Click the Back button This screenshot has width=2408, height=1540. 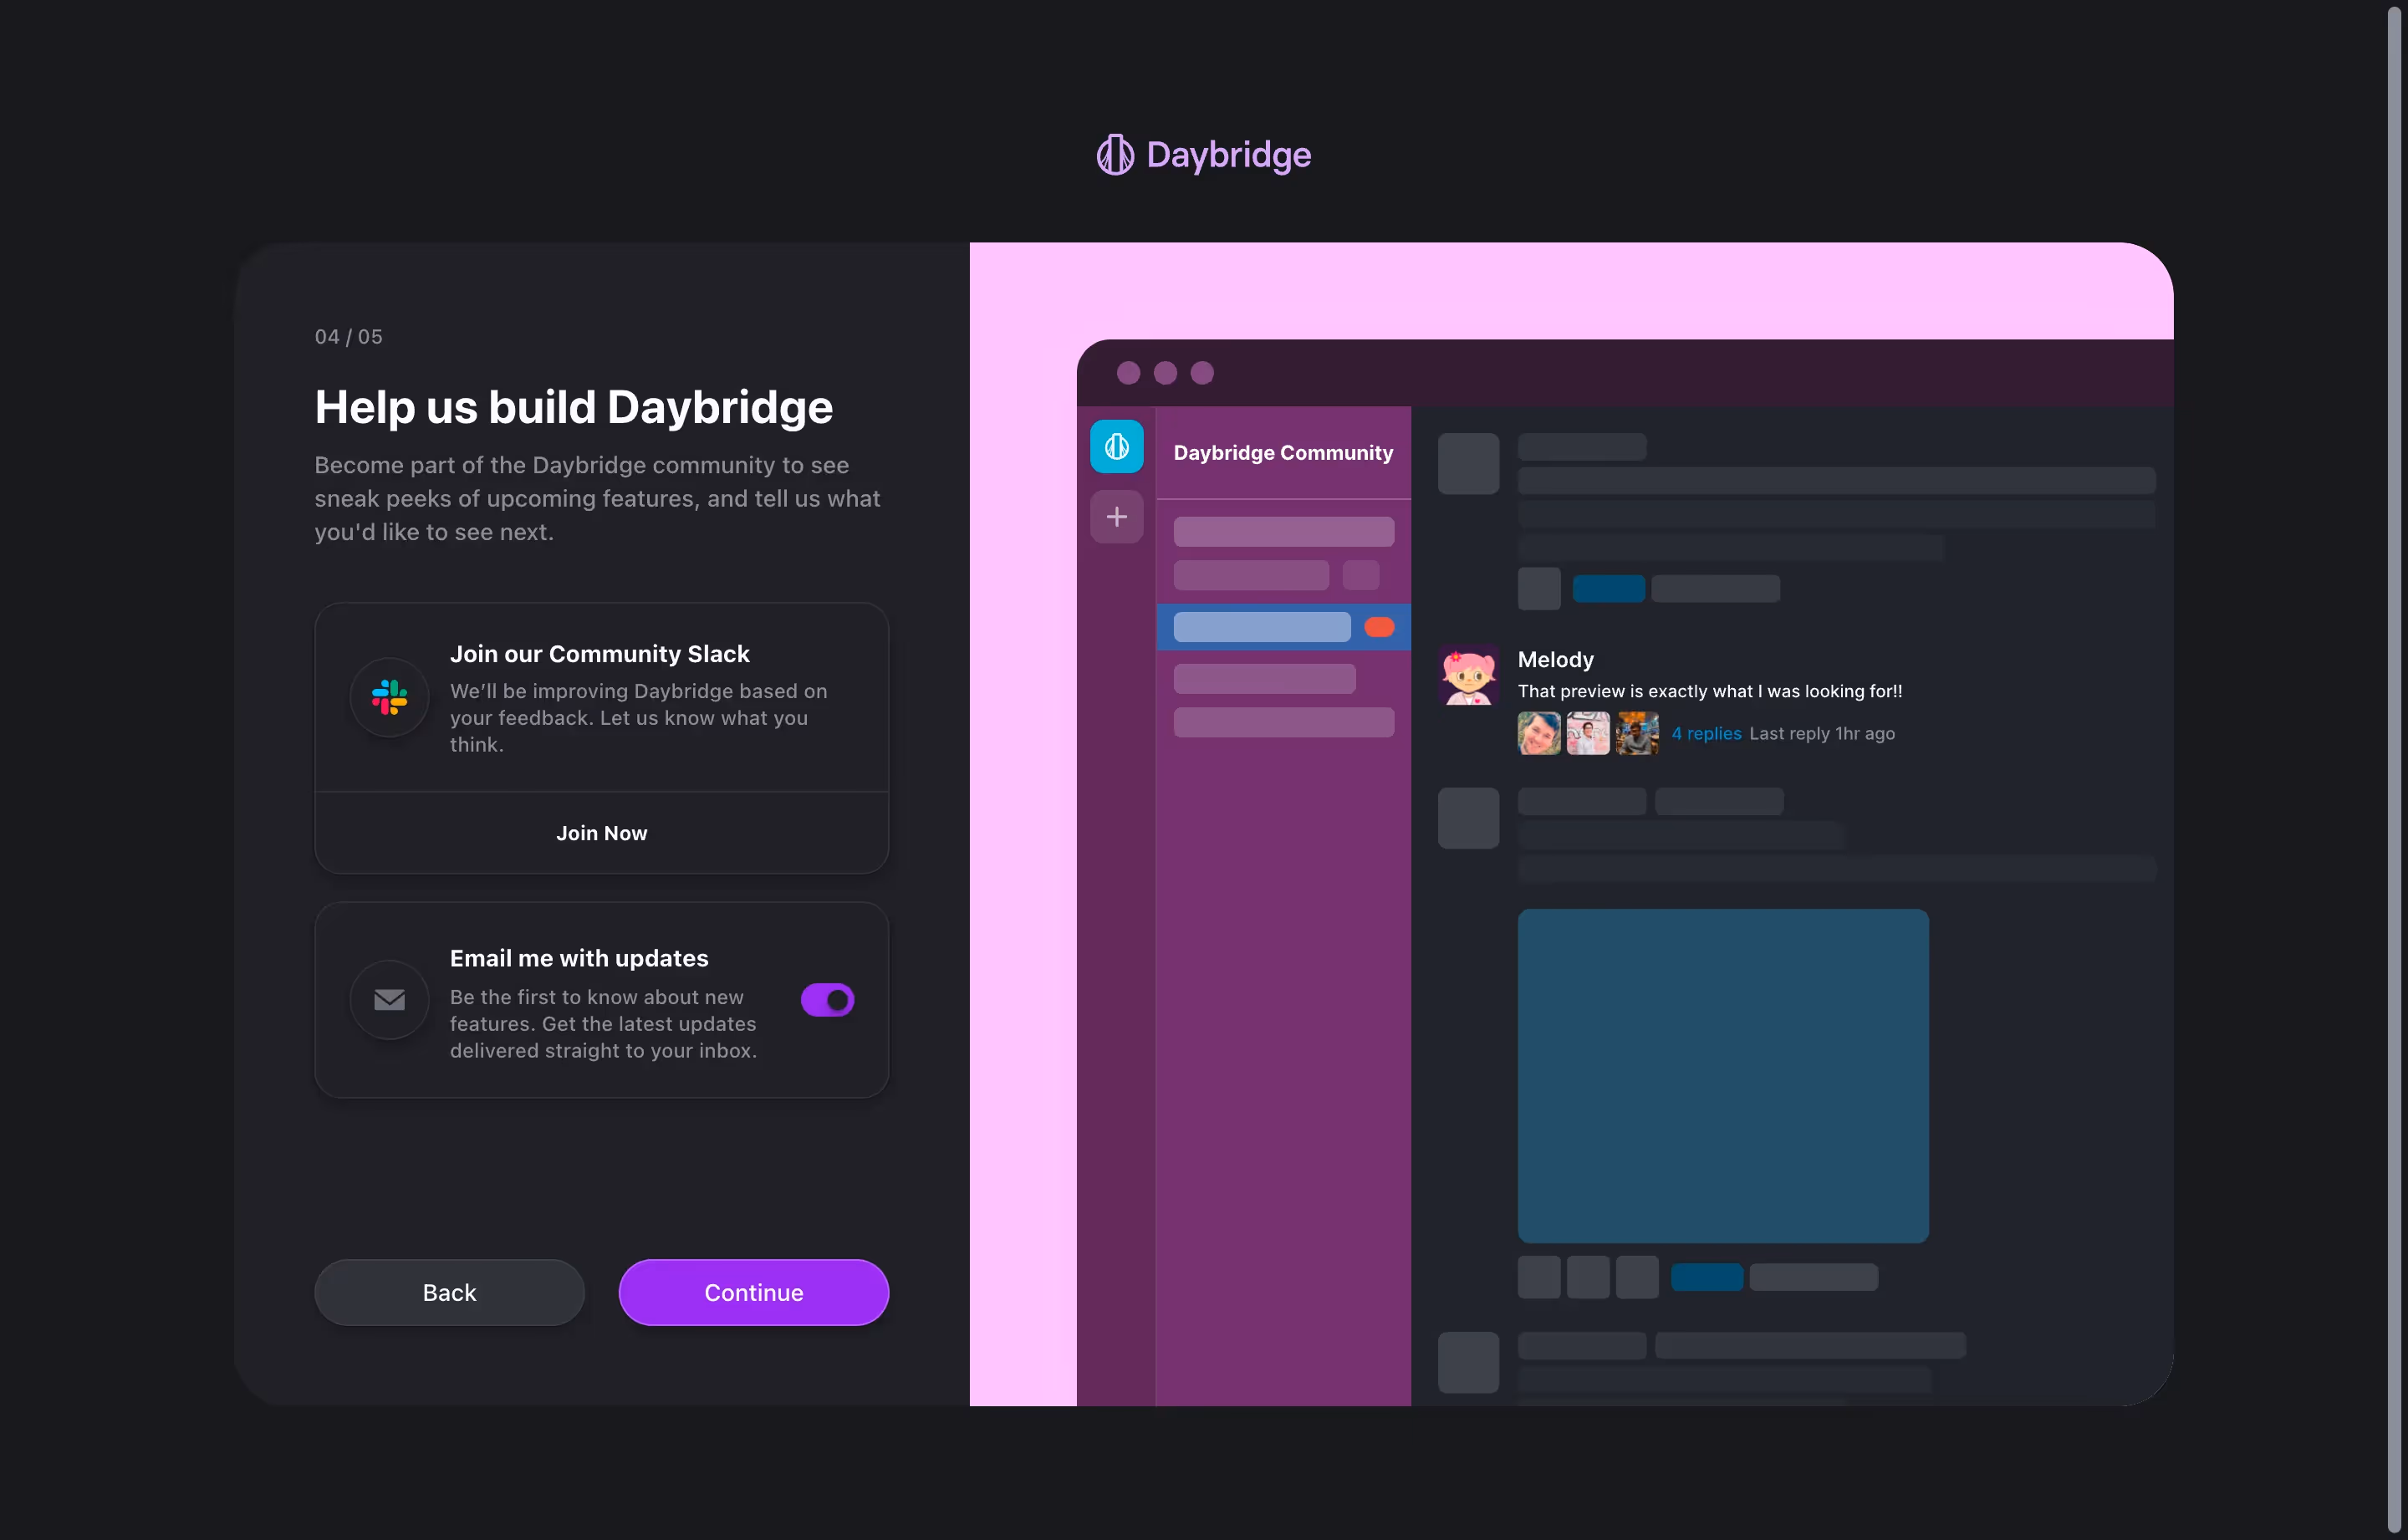449,1292
